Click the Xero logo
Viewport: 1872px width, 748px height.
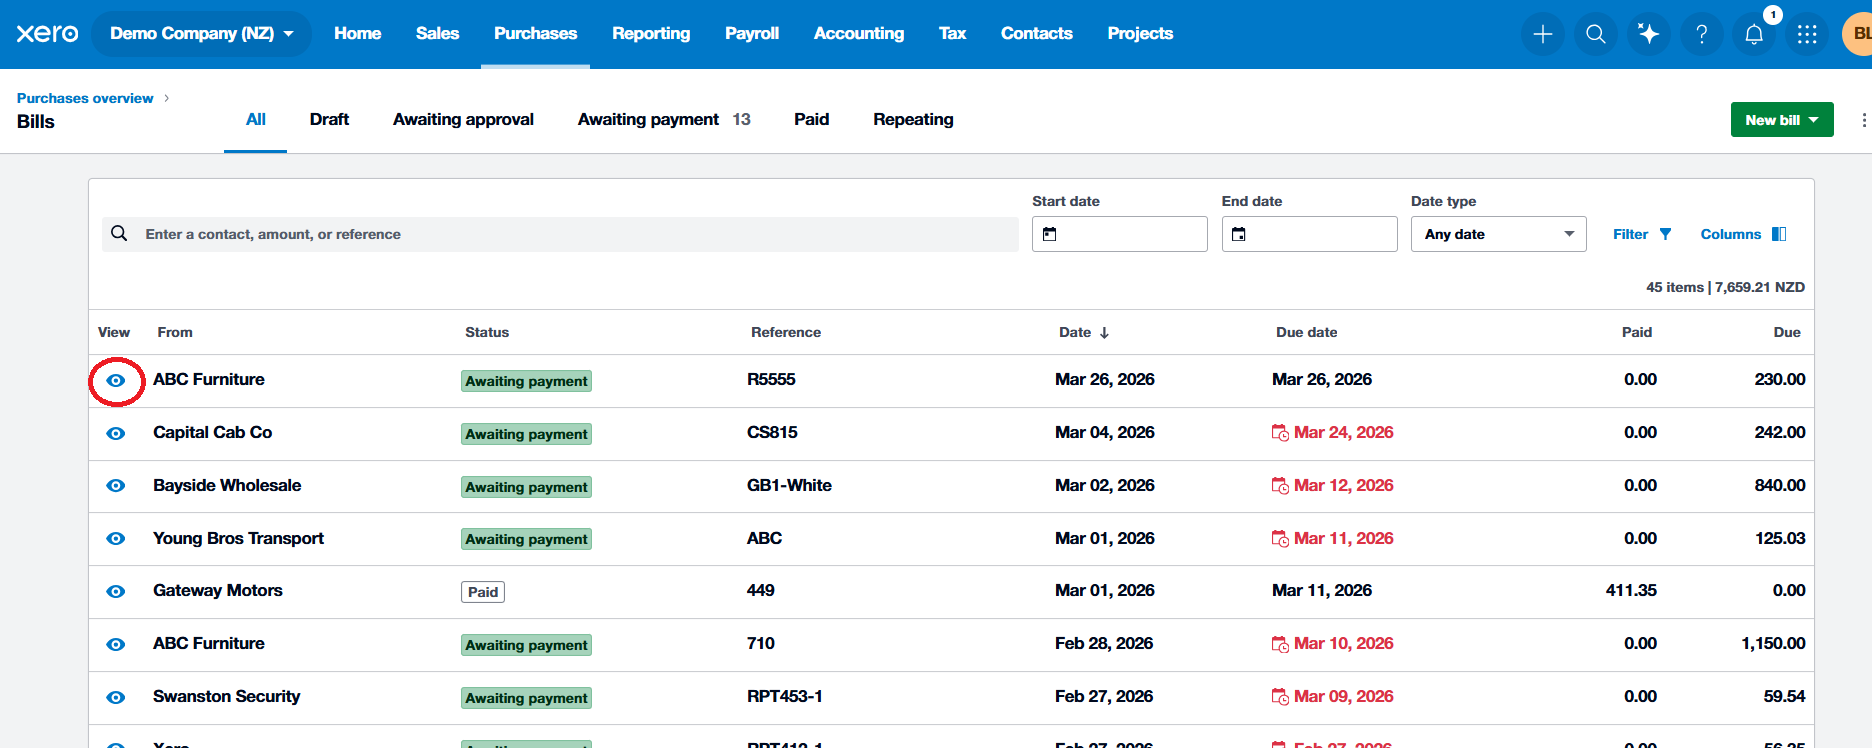47,34
